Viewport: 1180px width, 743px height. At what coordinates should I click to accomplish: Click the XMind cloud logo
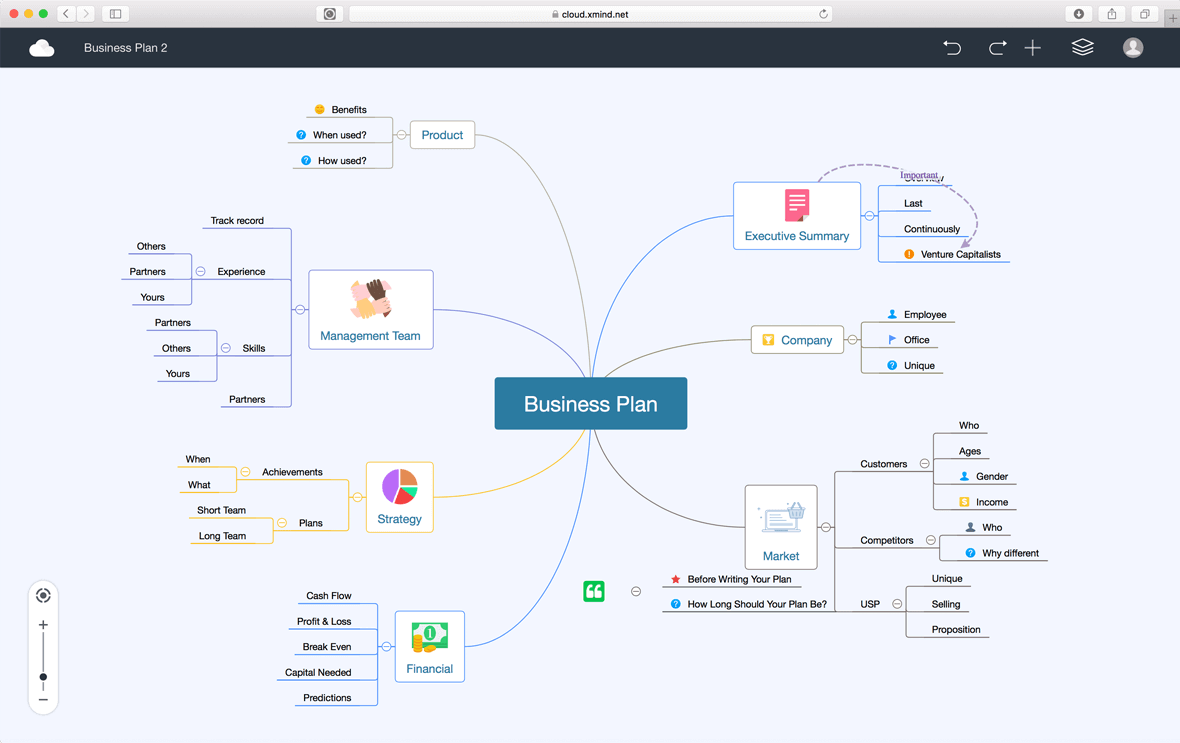pyautogui.click(x=42, y=47)
